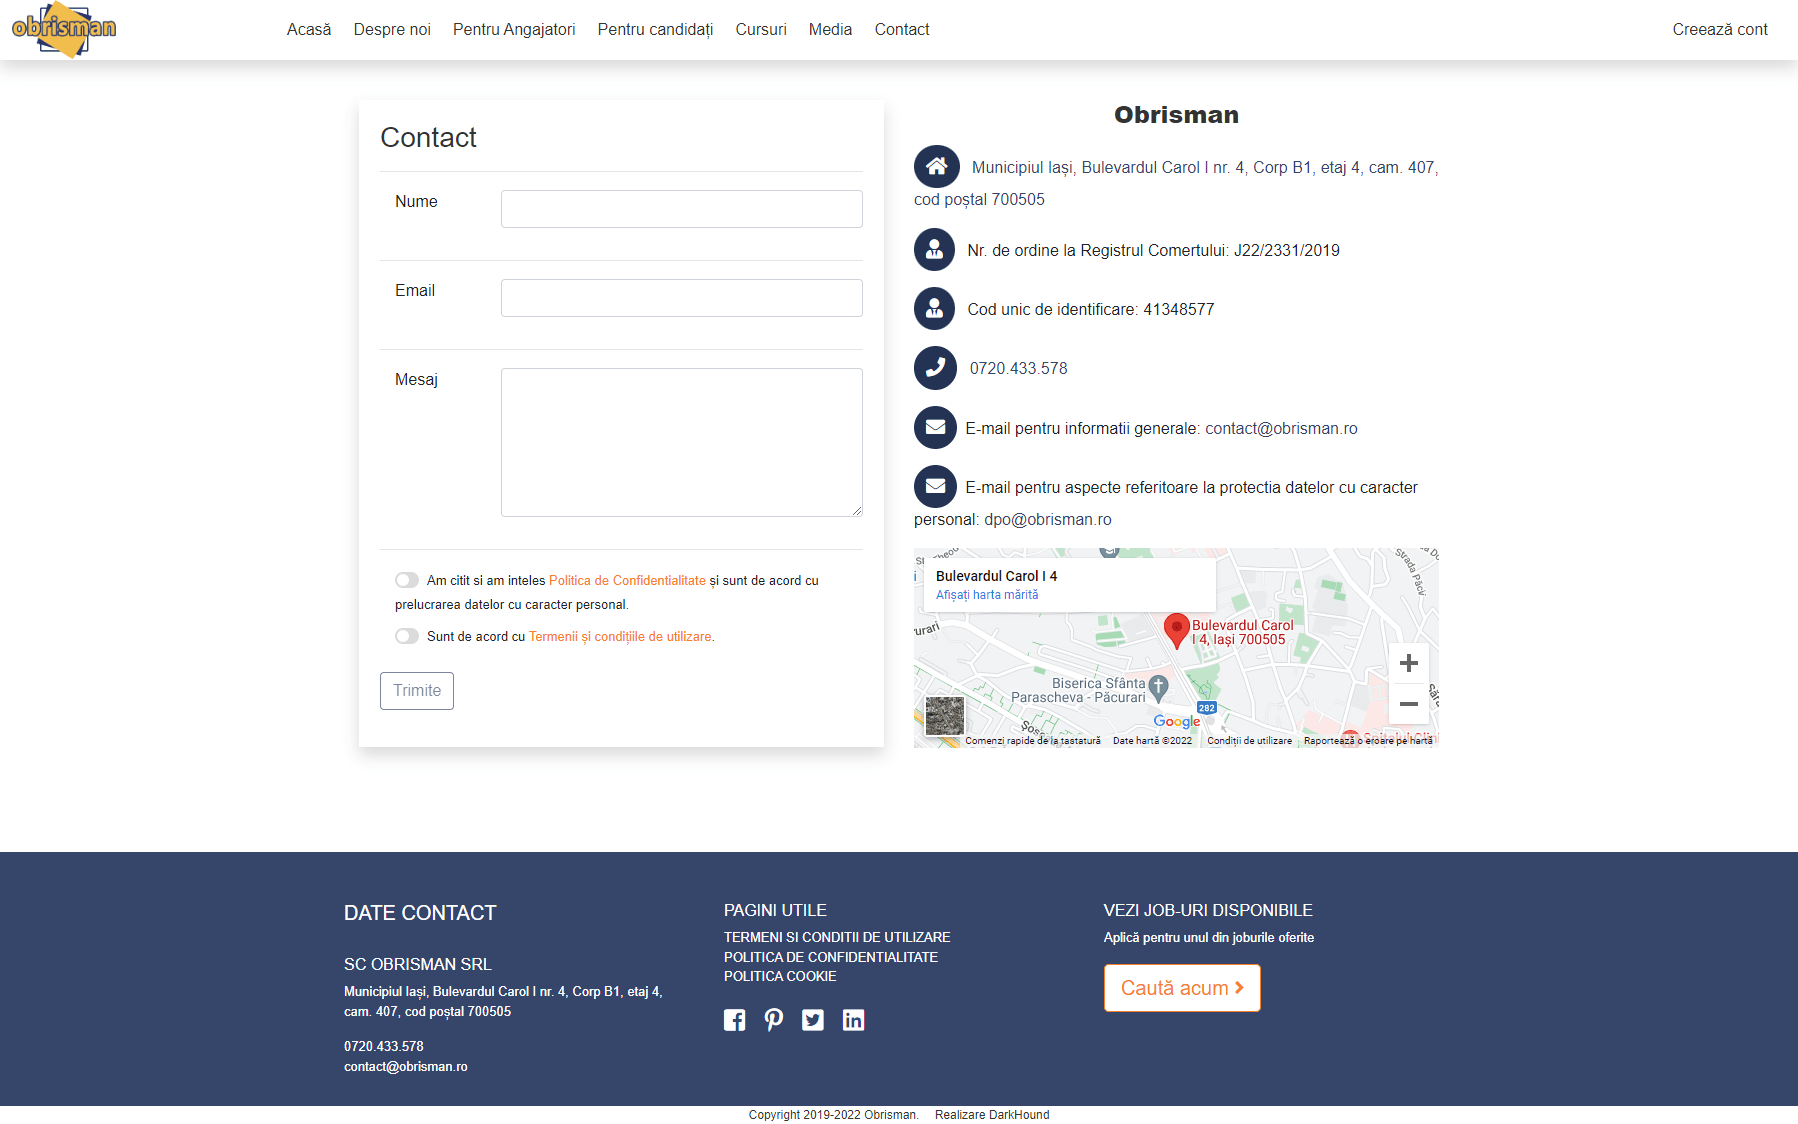Screen dimensions: 1798x1124
Task: Open Pentru candidați menu item
Action: click(x=656, y=29)
